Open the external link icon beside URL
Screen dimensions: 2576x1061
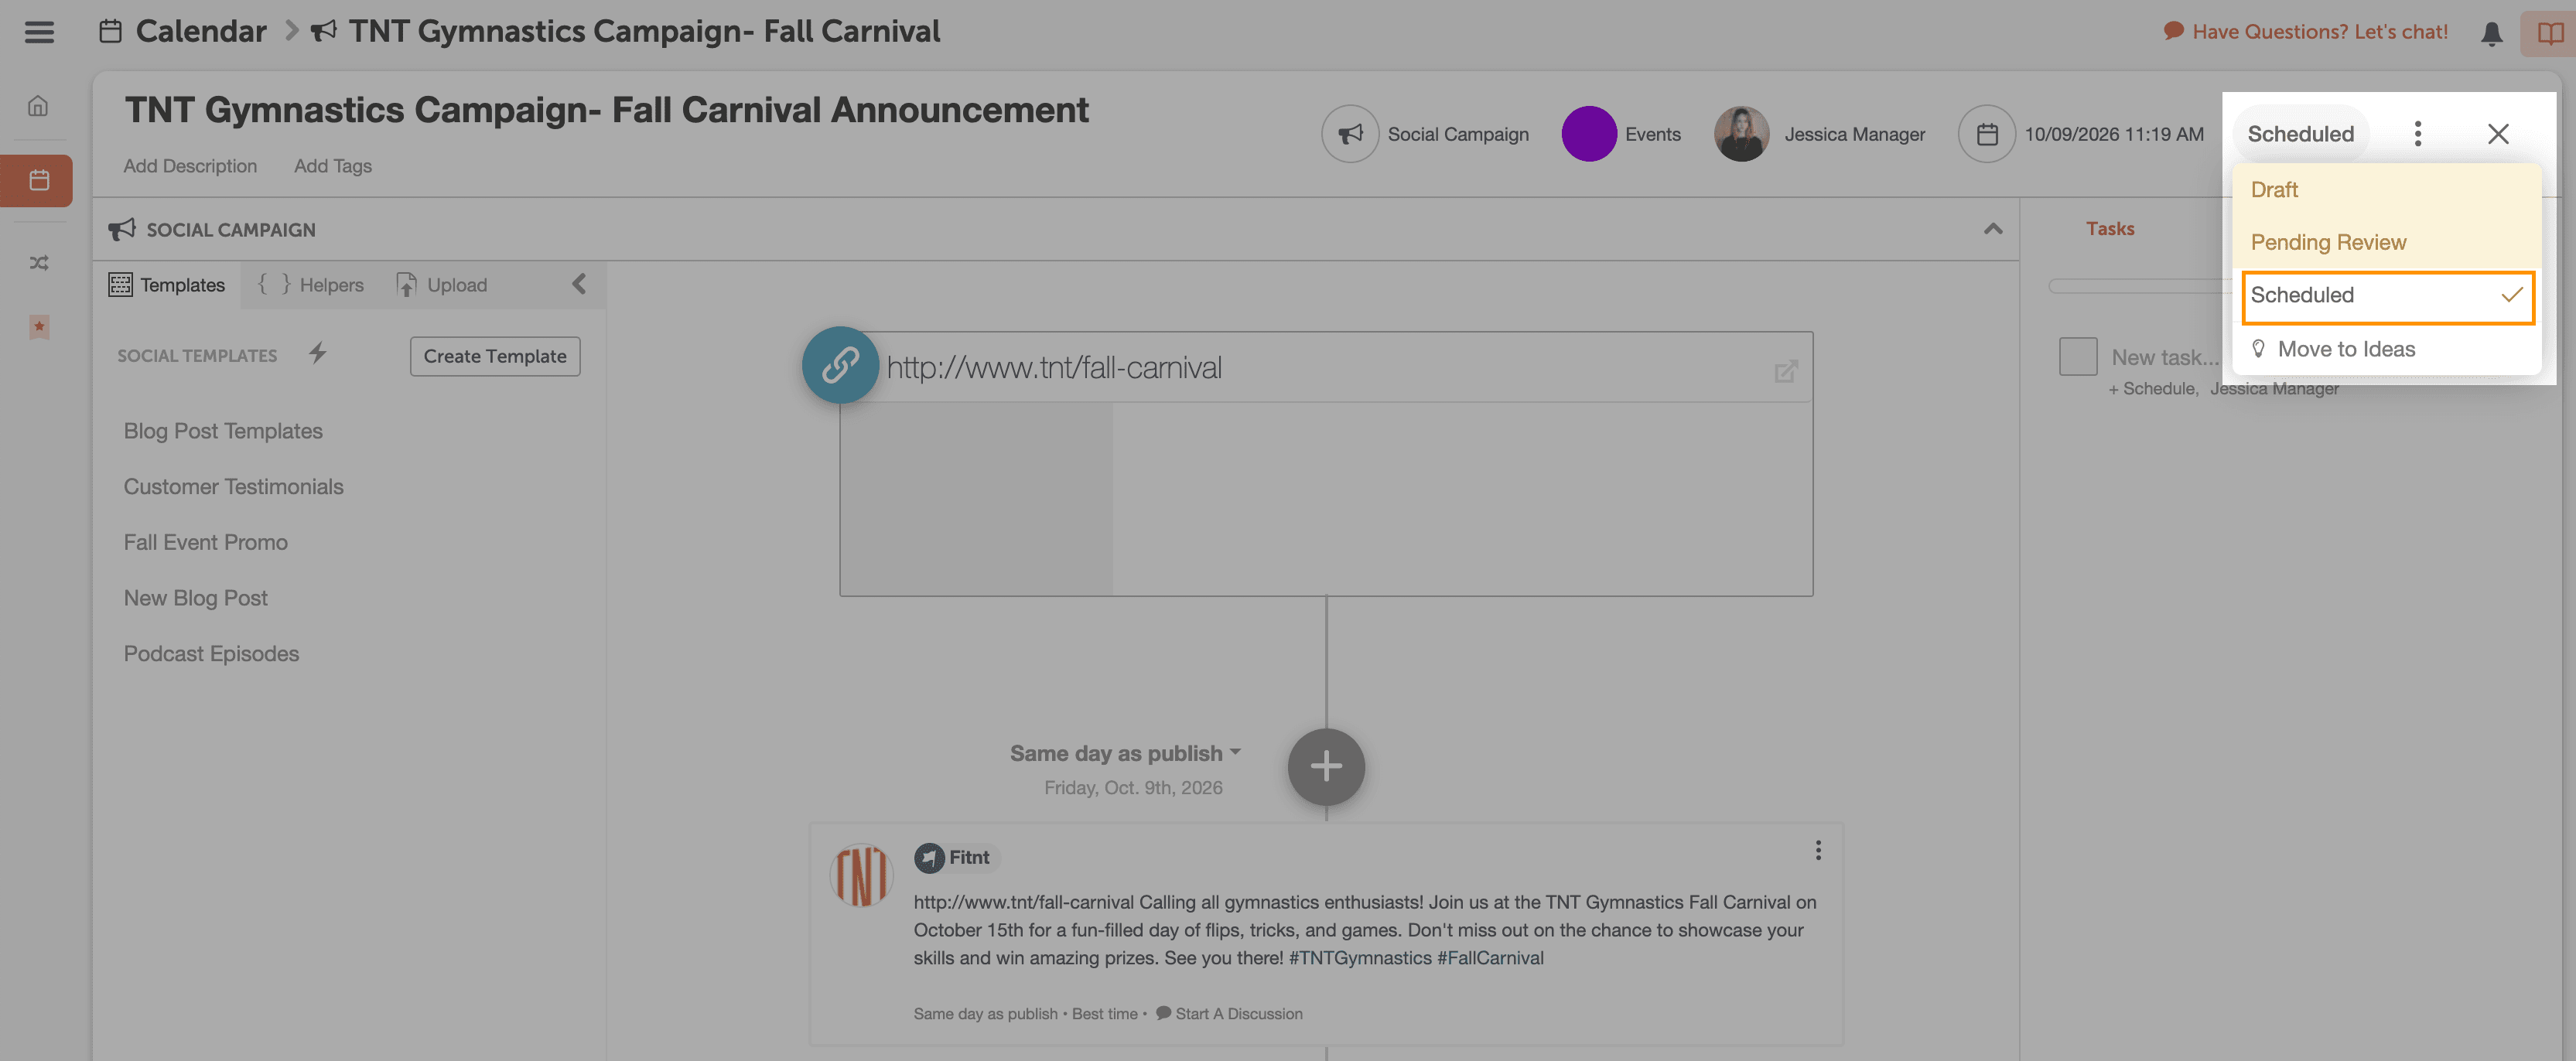tap(1785, 371)
